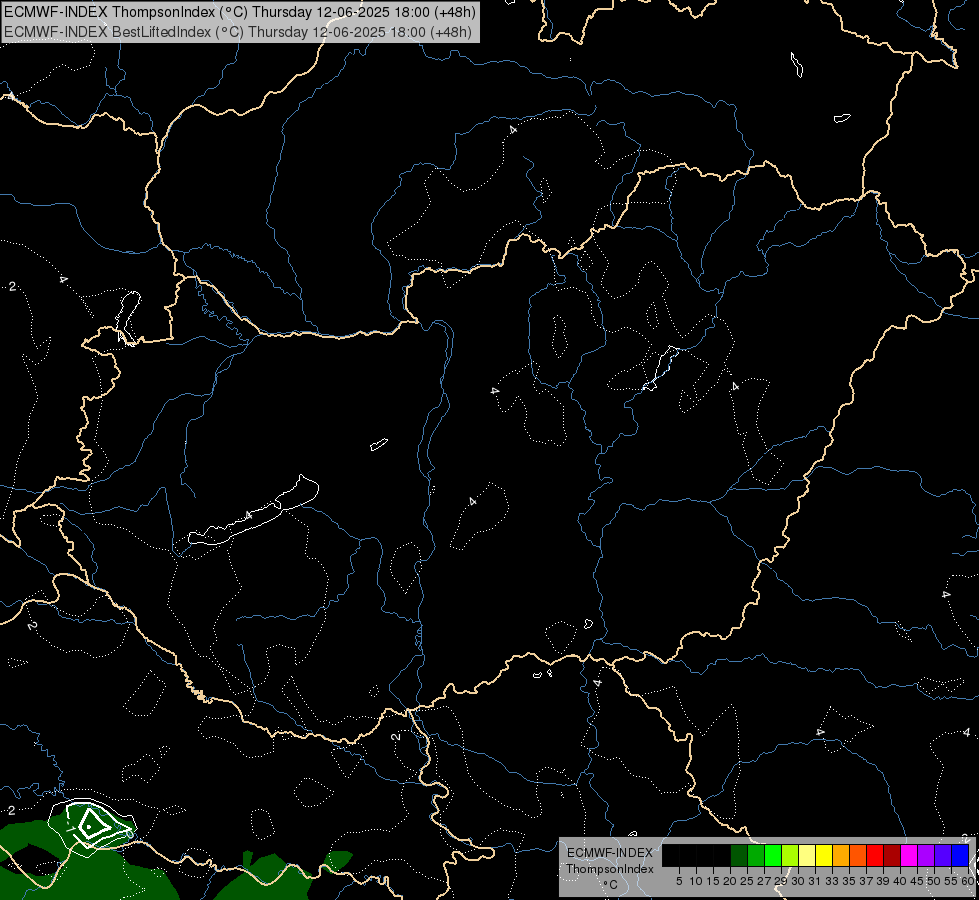Click legend tick value 15

pyautogui.click(x=713, y=881)
